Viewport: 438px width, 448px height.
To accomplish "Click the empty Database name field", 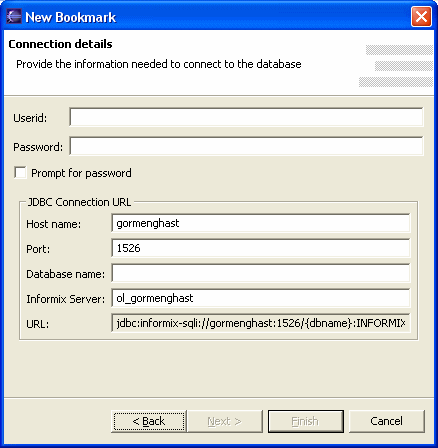I will tap(261, 273).
